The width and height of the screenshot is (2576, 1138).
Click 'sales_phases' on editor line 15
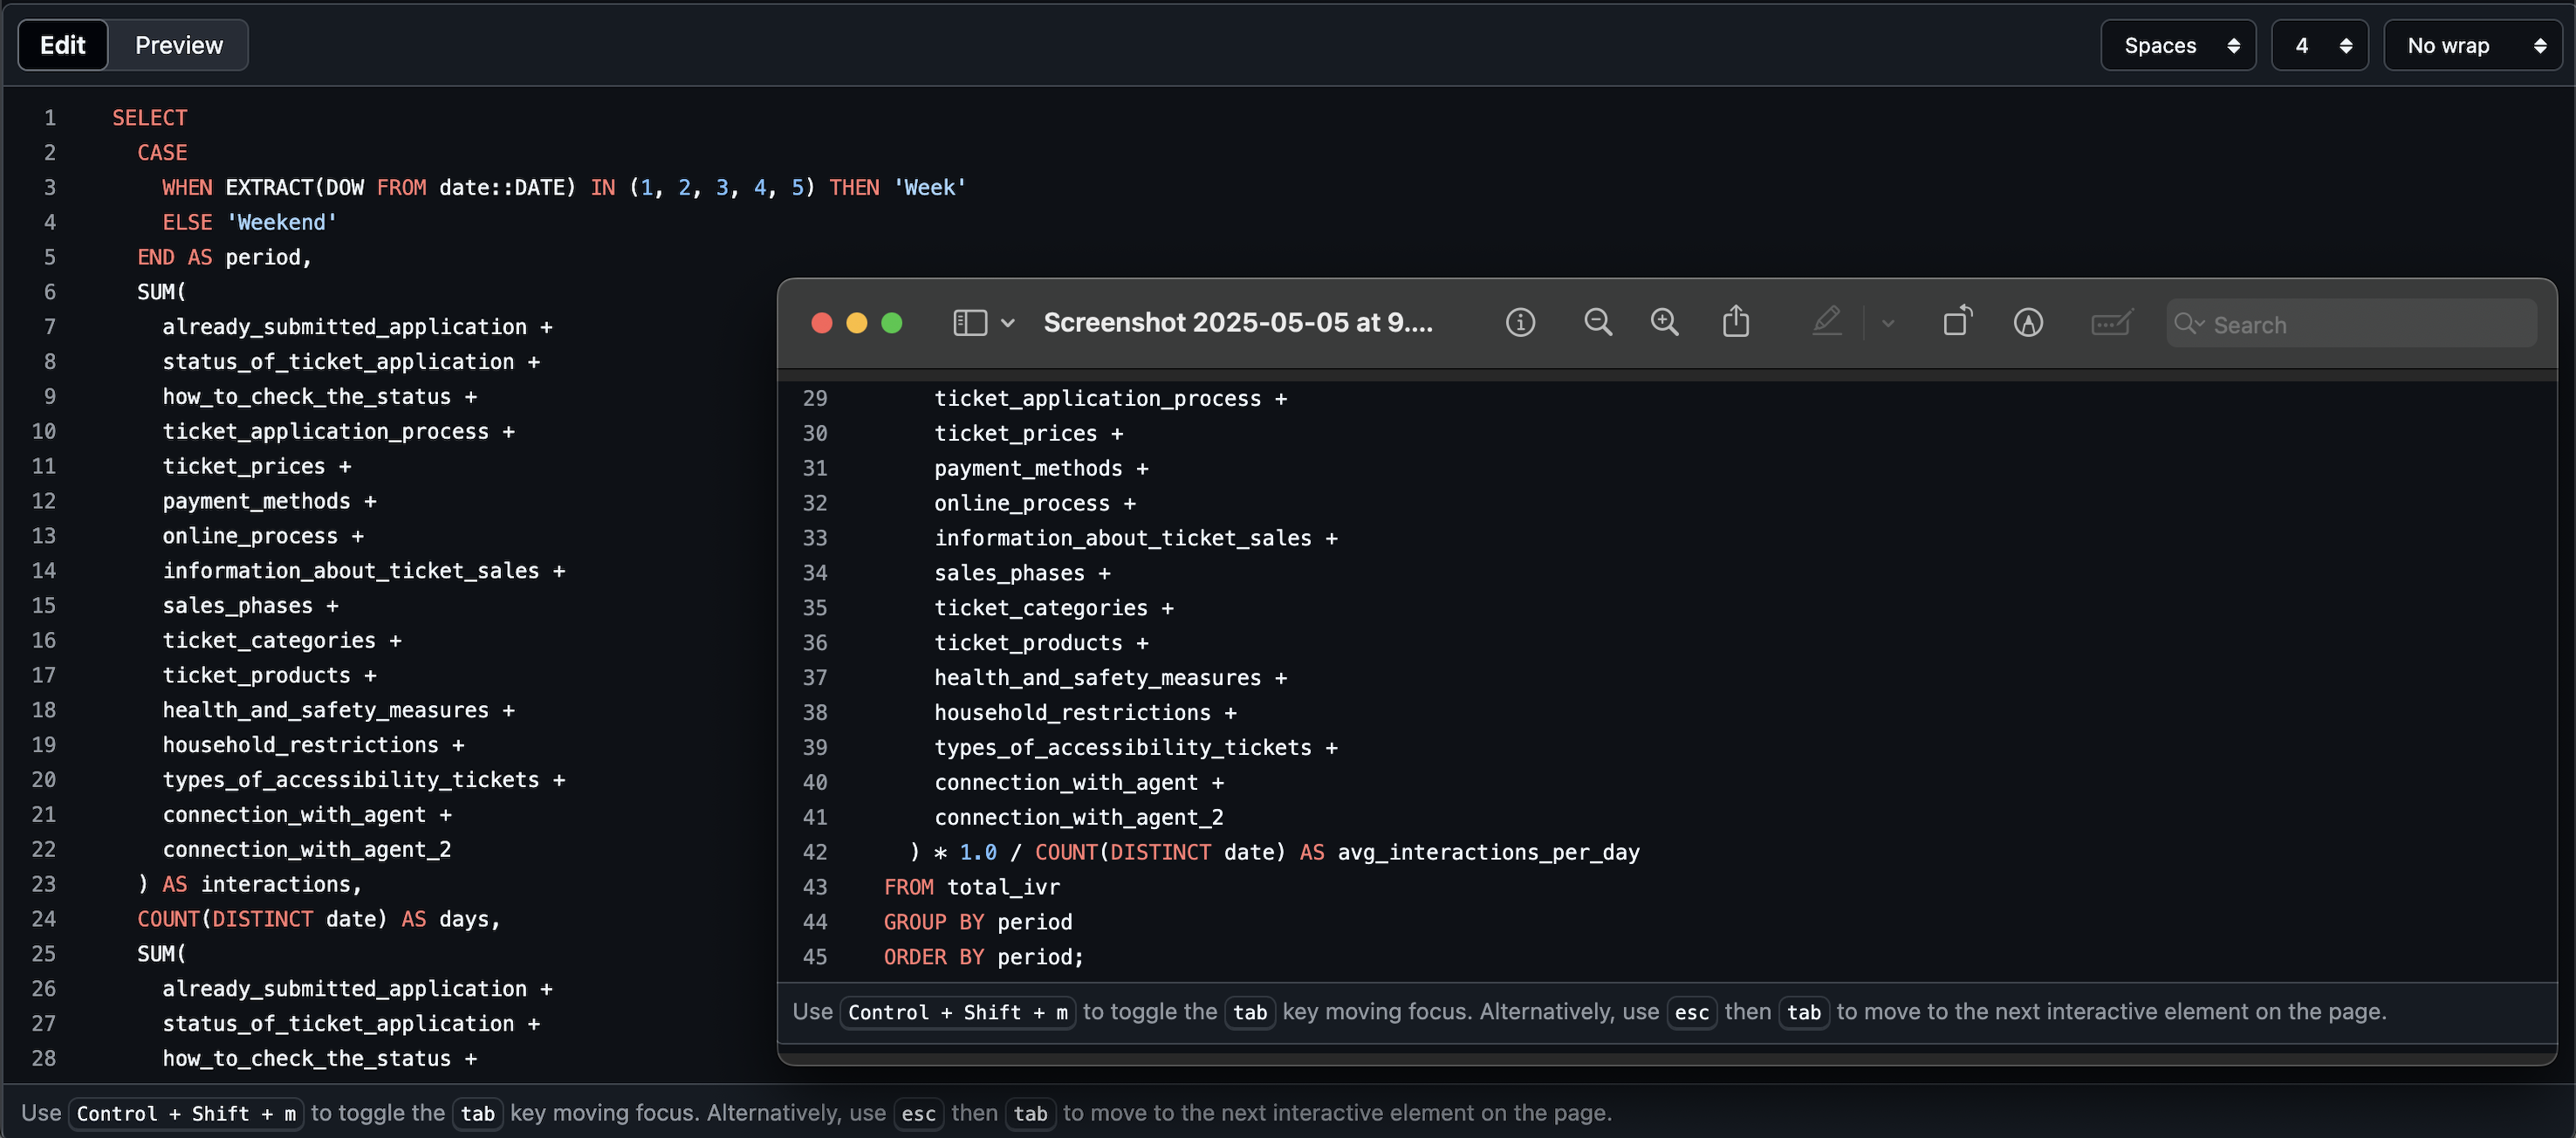tap(237, 606)
